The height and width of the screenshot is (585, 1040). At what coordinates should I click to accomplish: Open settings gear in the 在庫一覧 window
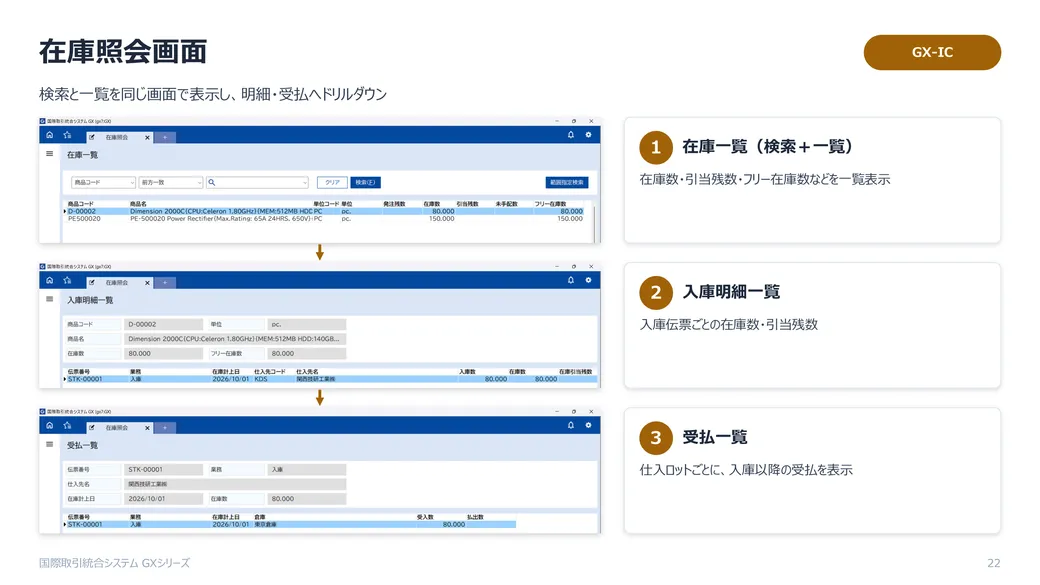click(588, 135)
